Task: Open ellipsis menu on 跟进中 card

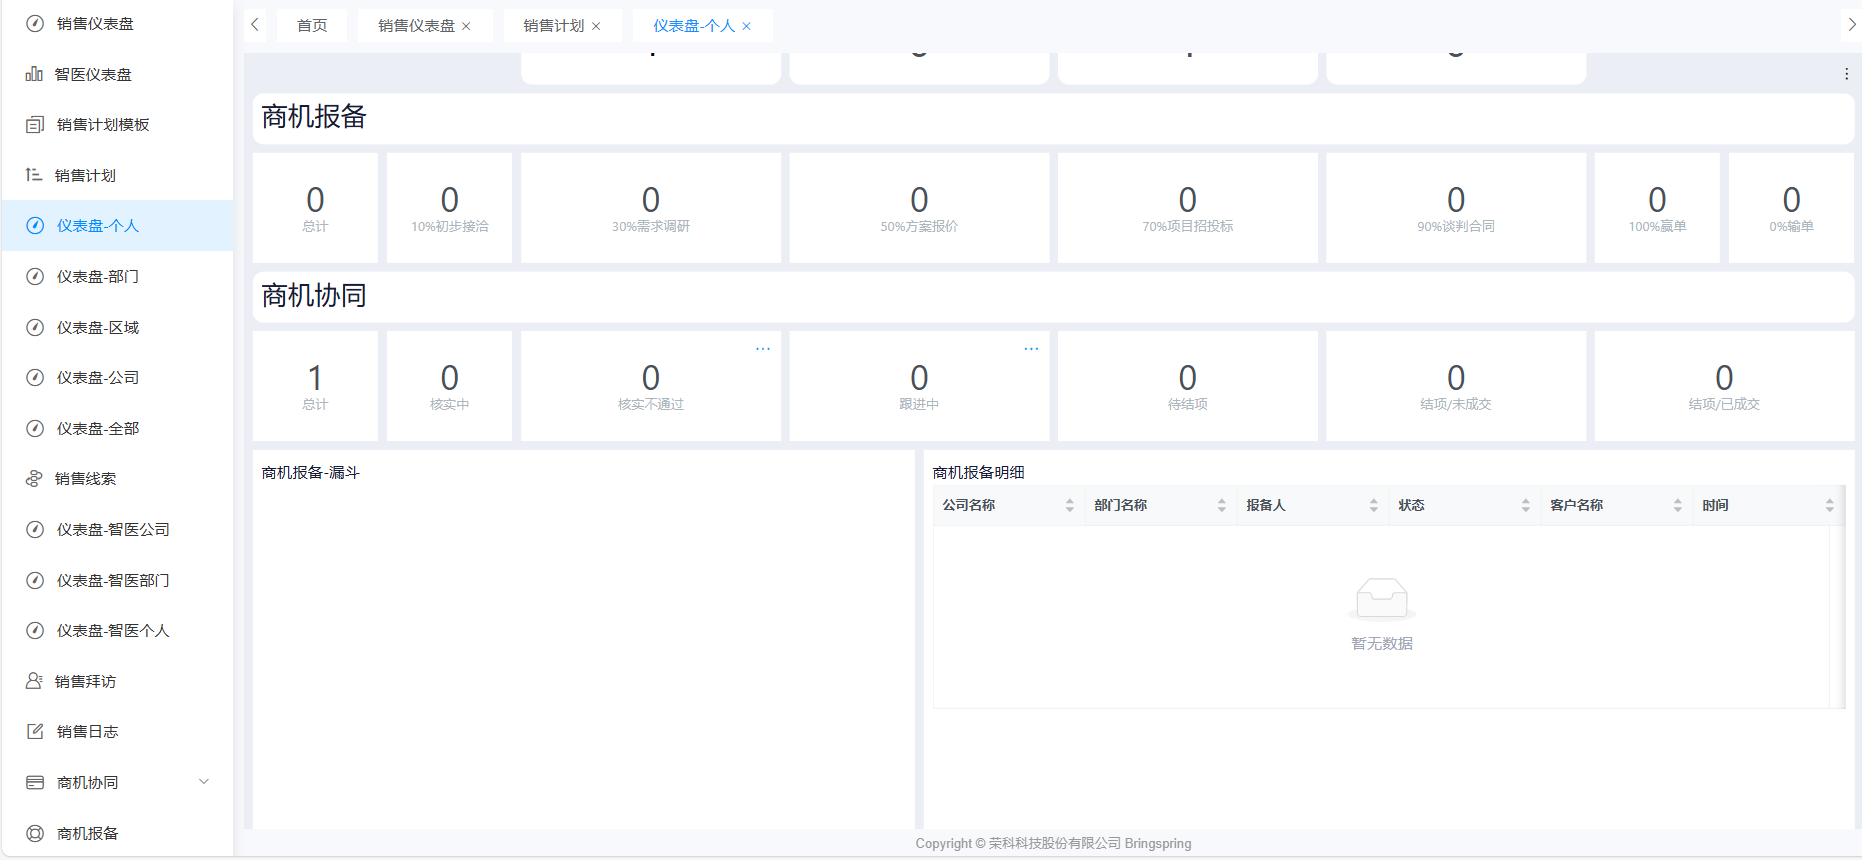Action: (1031, 349)
